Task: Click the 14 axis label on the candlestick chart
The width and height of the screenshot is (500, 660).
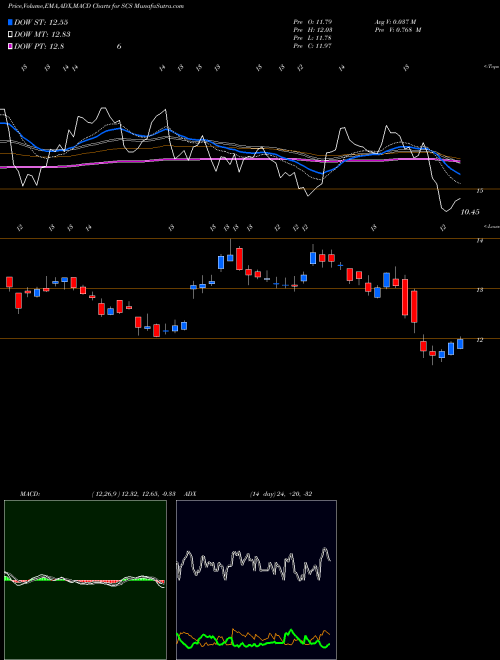Action: pyautogui.click(x=479, y=240)
